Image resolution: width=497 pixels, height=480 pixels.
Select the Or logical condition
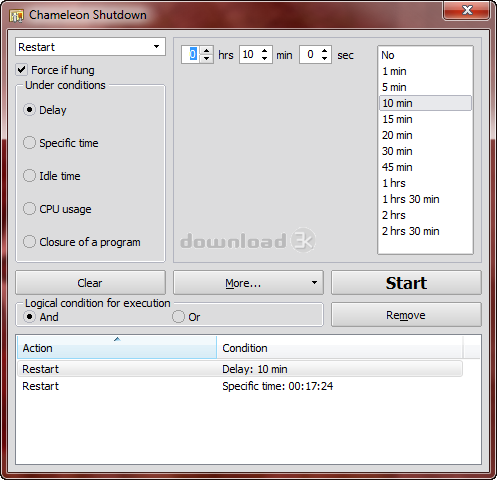178,317
